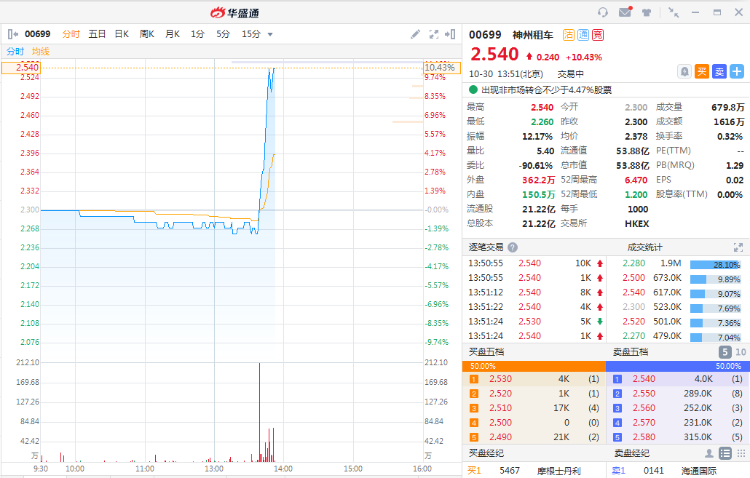This screenshot has height=478, width=750.
Task: Click sell broker 0141 海通国际
Action: [678, 471]
